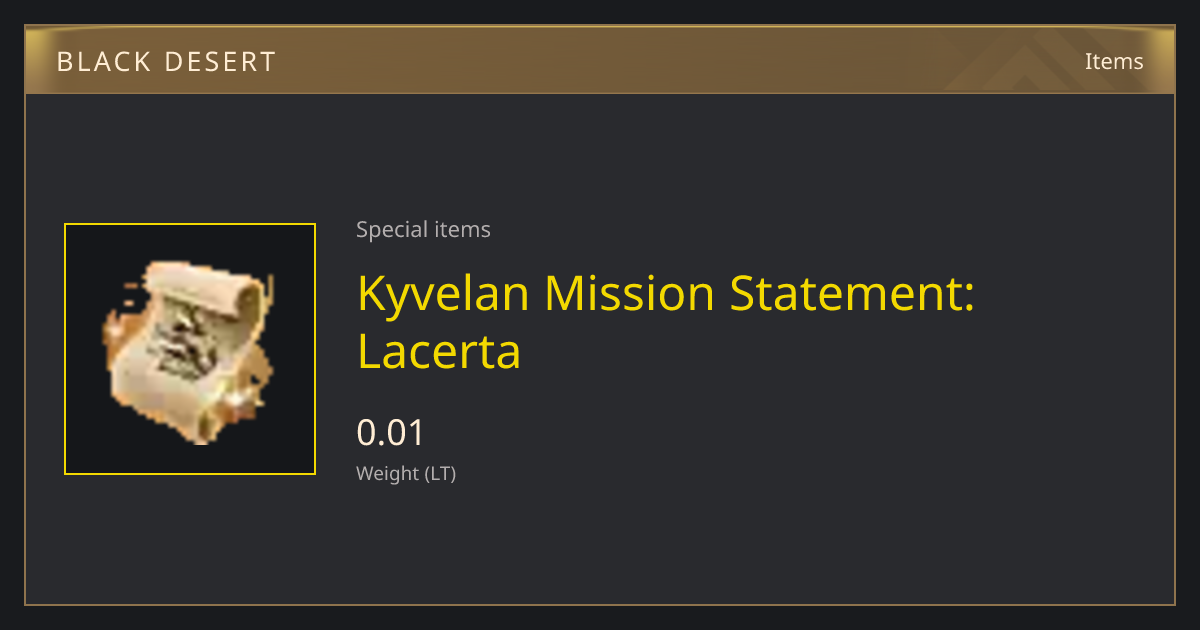Select the Special items category label
This screenshot has height=630, width=1200.
point(423,230)
